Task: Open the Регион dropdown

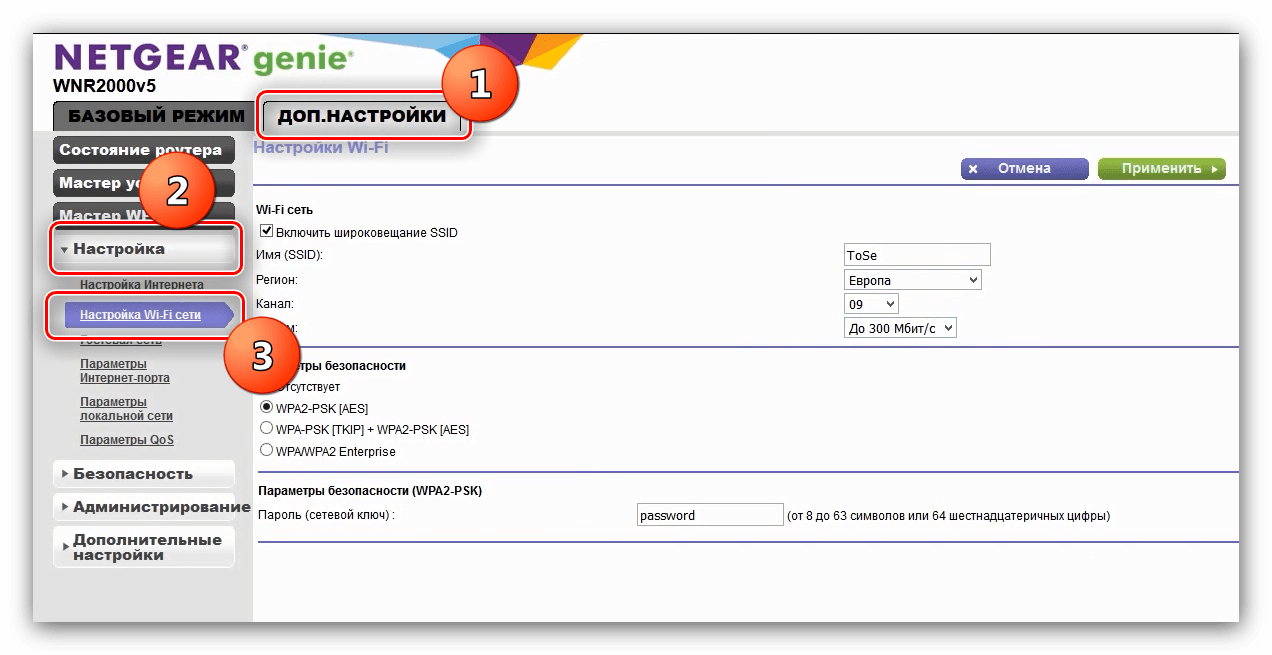Action: pyautogui.click(x=912, y=280)
